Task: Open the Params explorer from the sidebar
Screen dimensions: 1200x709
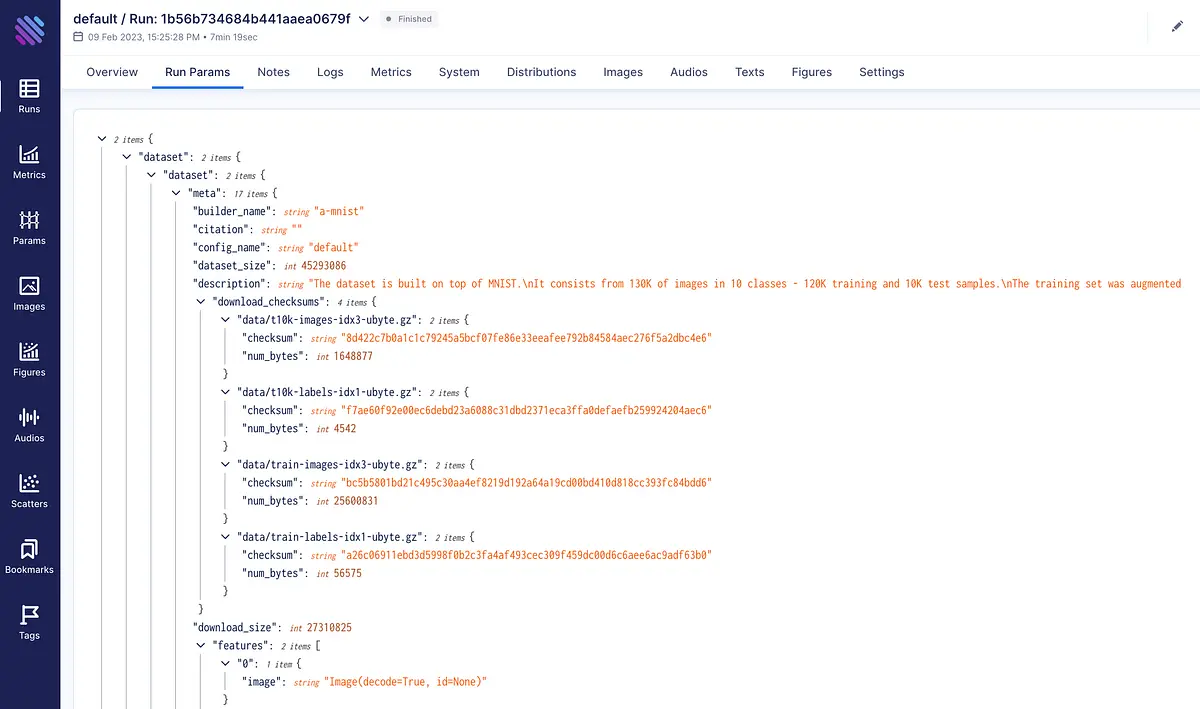Action: [x=29, y=227]
